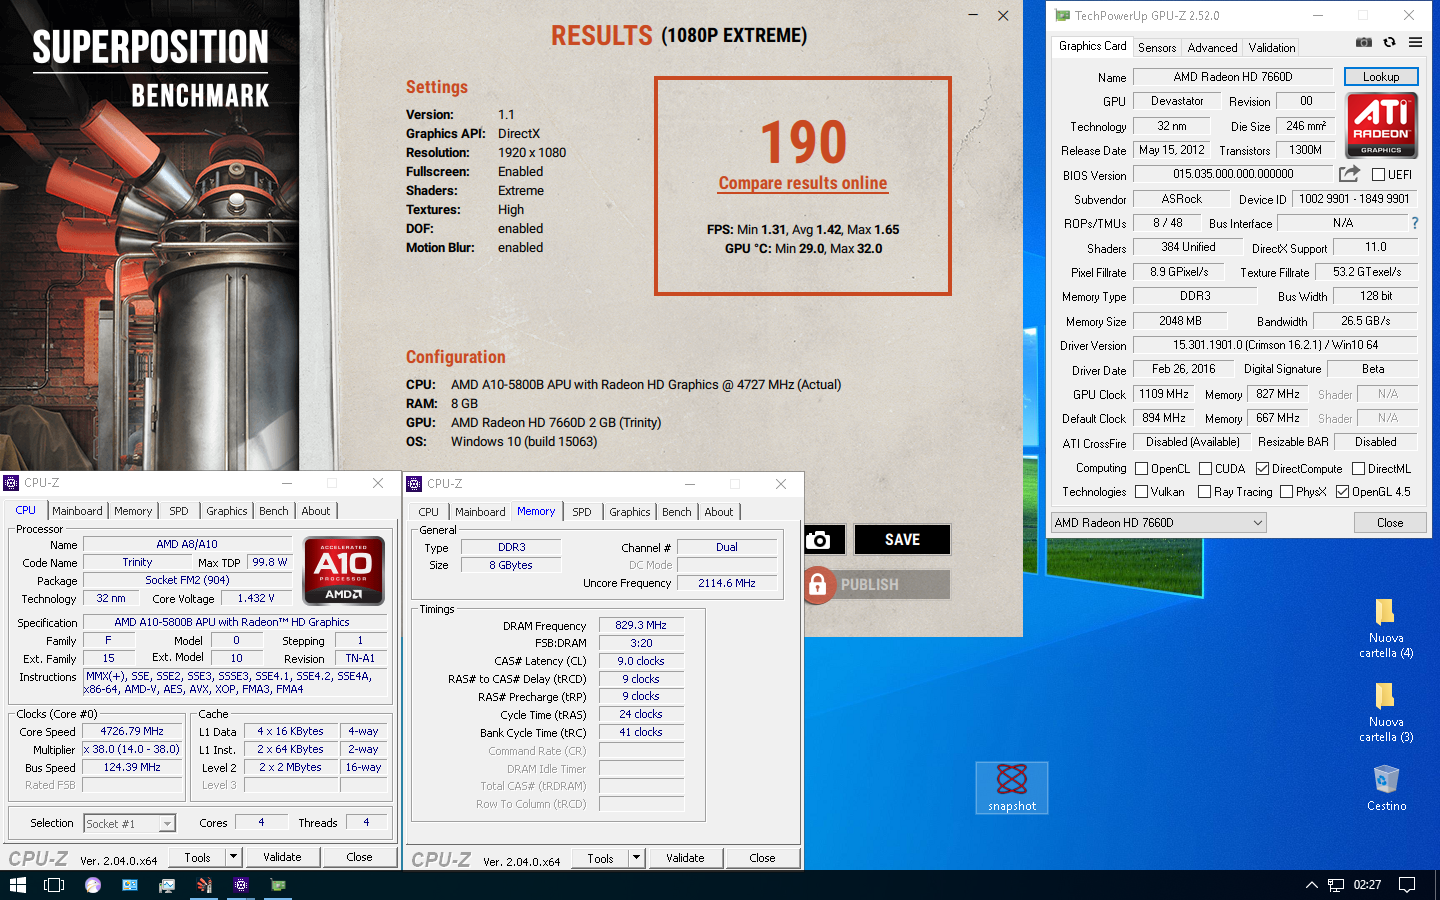
Task: Click the GPU-Z Close button
Action: pos(1390,523)
